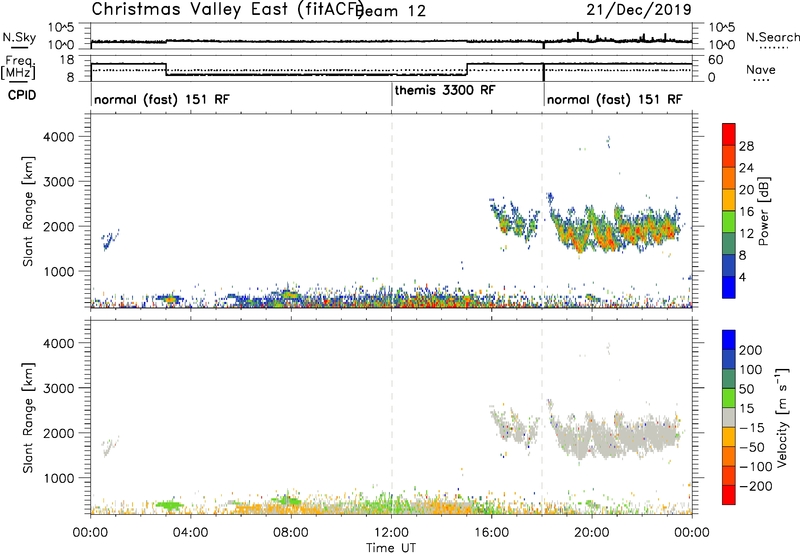Click the 100 label on velocity colorbar
Image resolution: width=800 pixels, height=554 pixels.
[x=751, y=370]
